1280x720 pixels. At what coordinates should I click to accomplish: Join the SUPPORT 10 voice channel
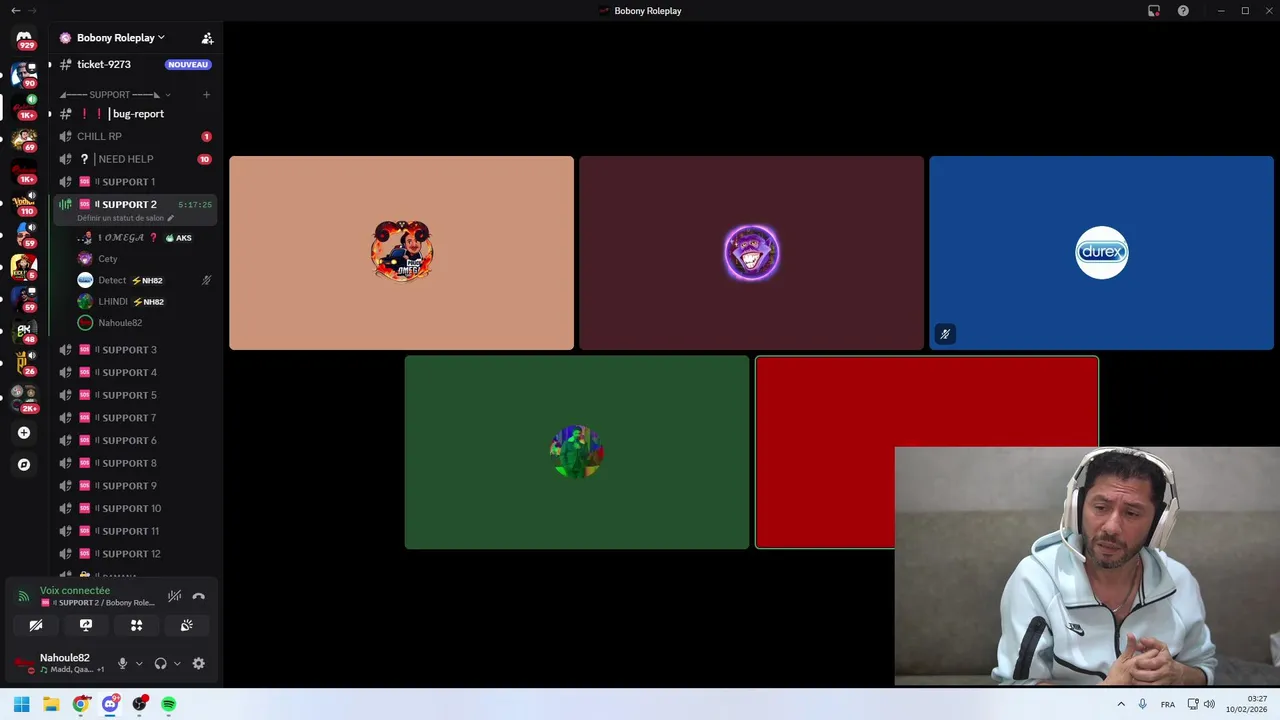134,508
